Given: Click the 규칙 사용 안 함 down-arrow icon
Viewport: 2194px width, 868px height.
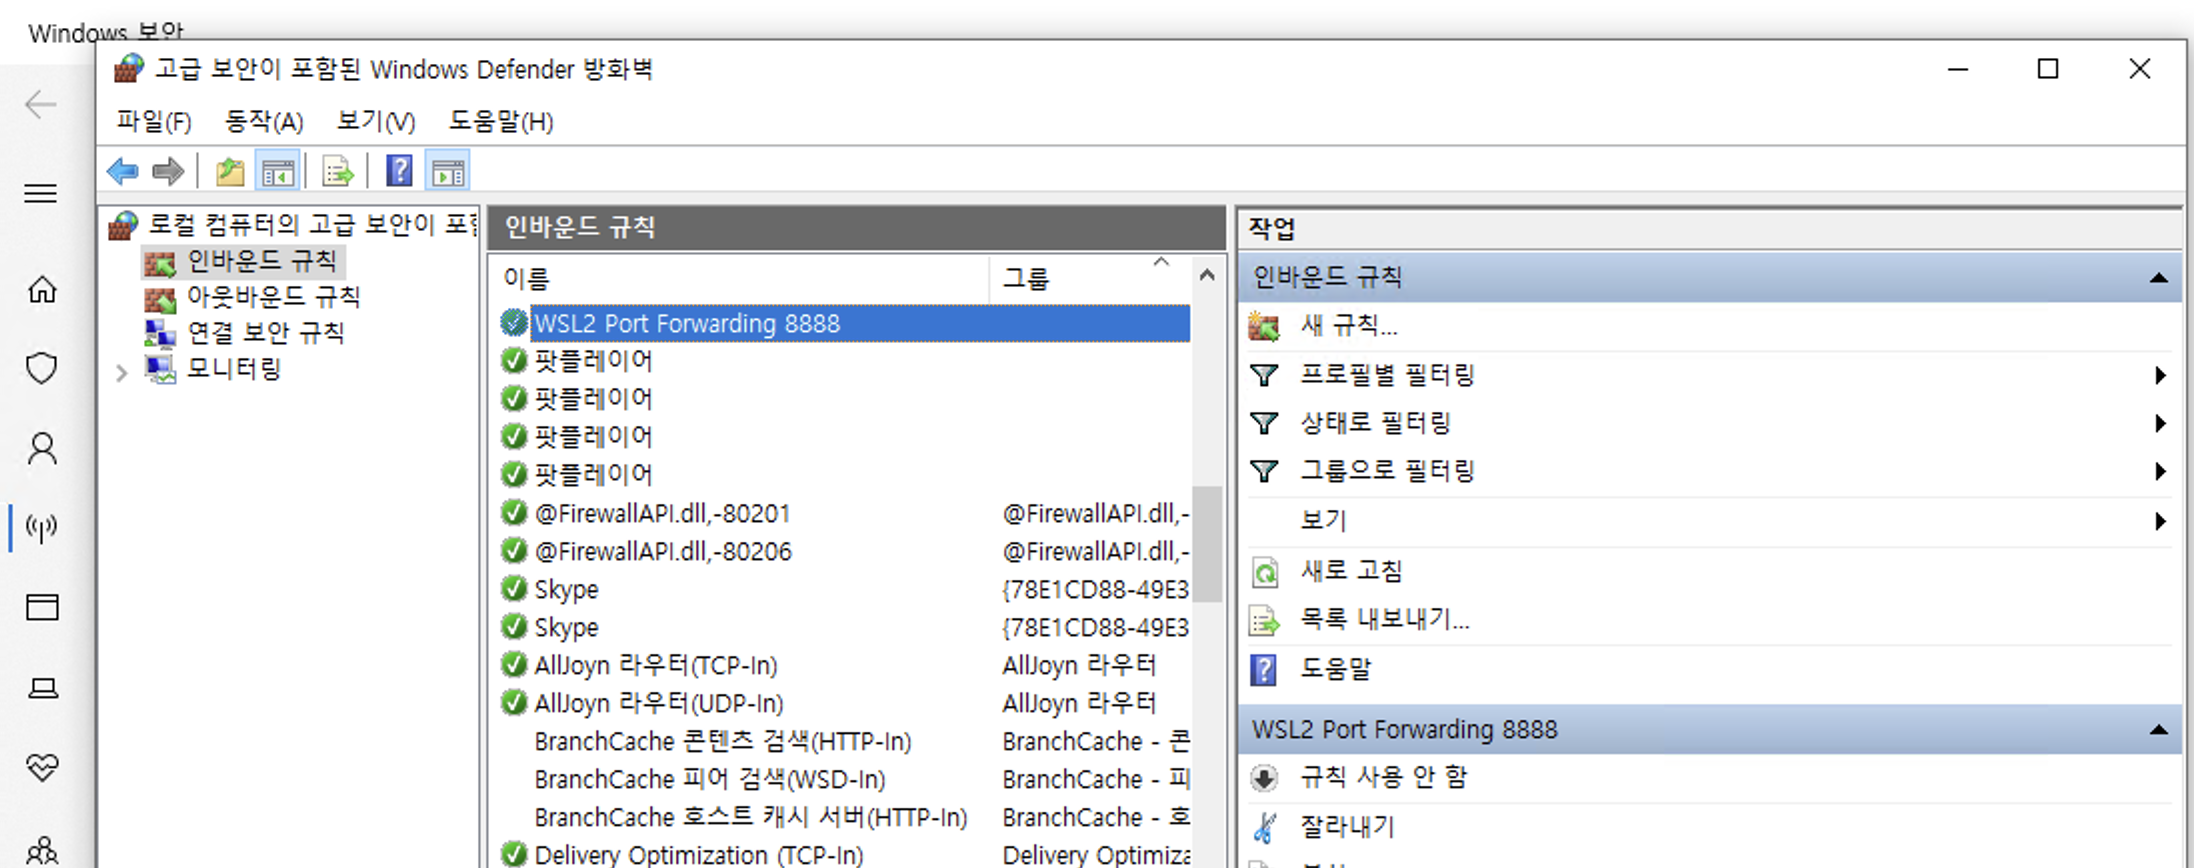Looking at the screenshot, I should [x=1264, y=778].
